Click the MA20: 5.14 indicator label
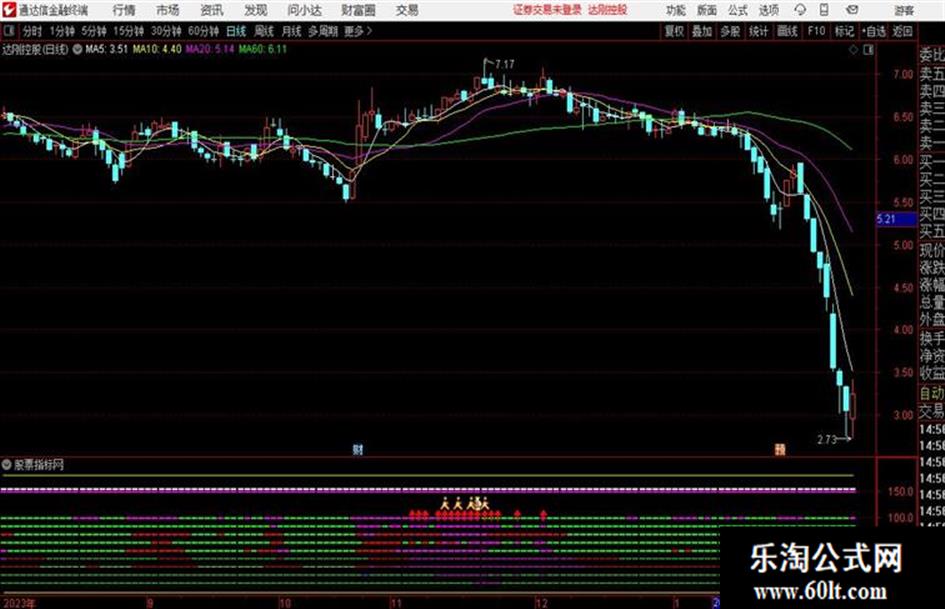945x609 pixels. [x=210, y=49]
